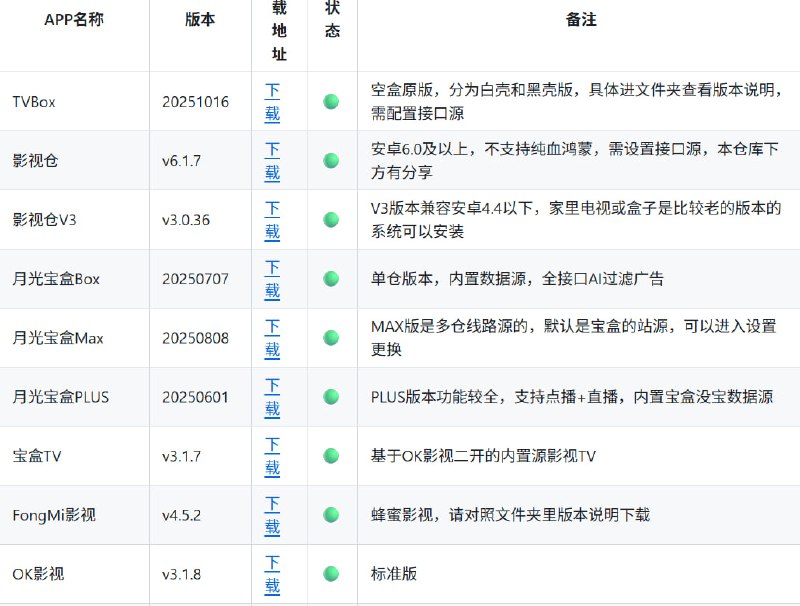Click the green indicator next to 月光宝盒Max
The image size is (800, 606).
point(330,338)
